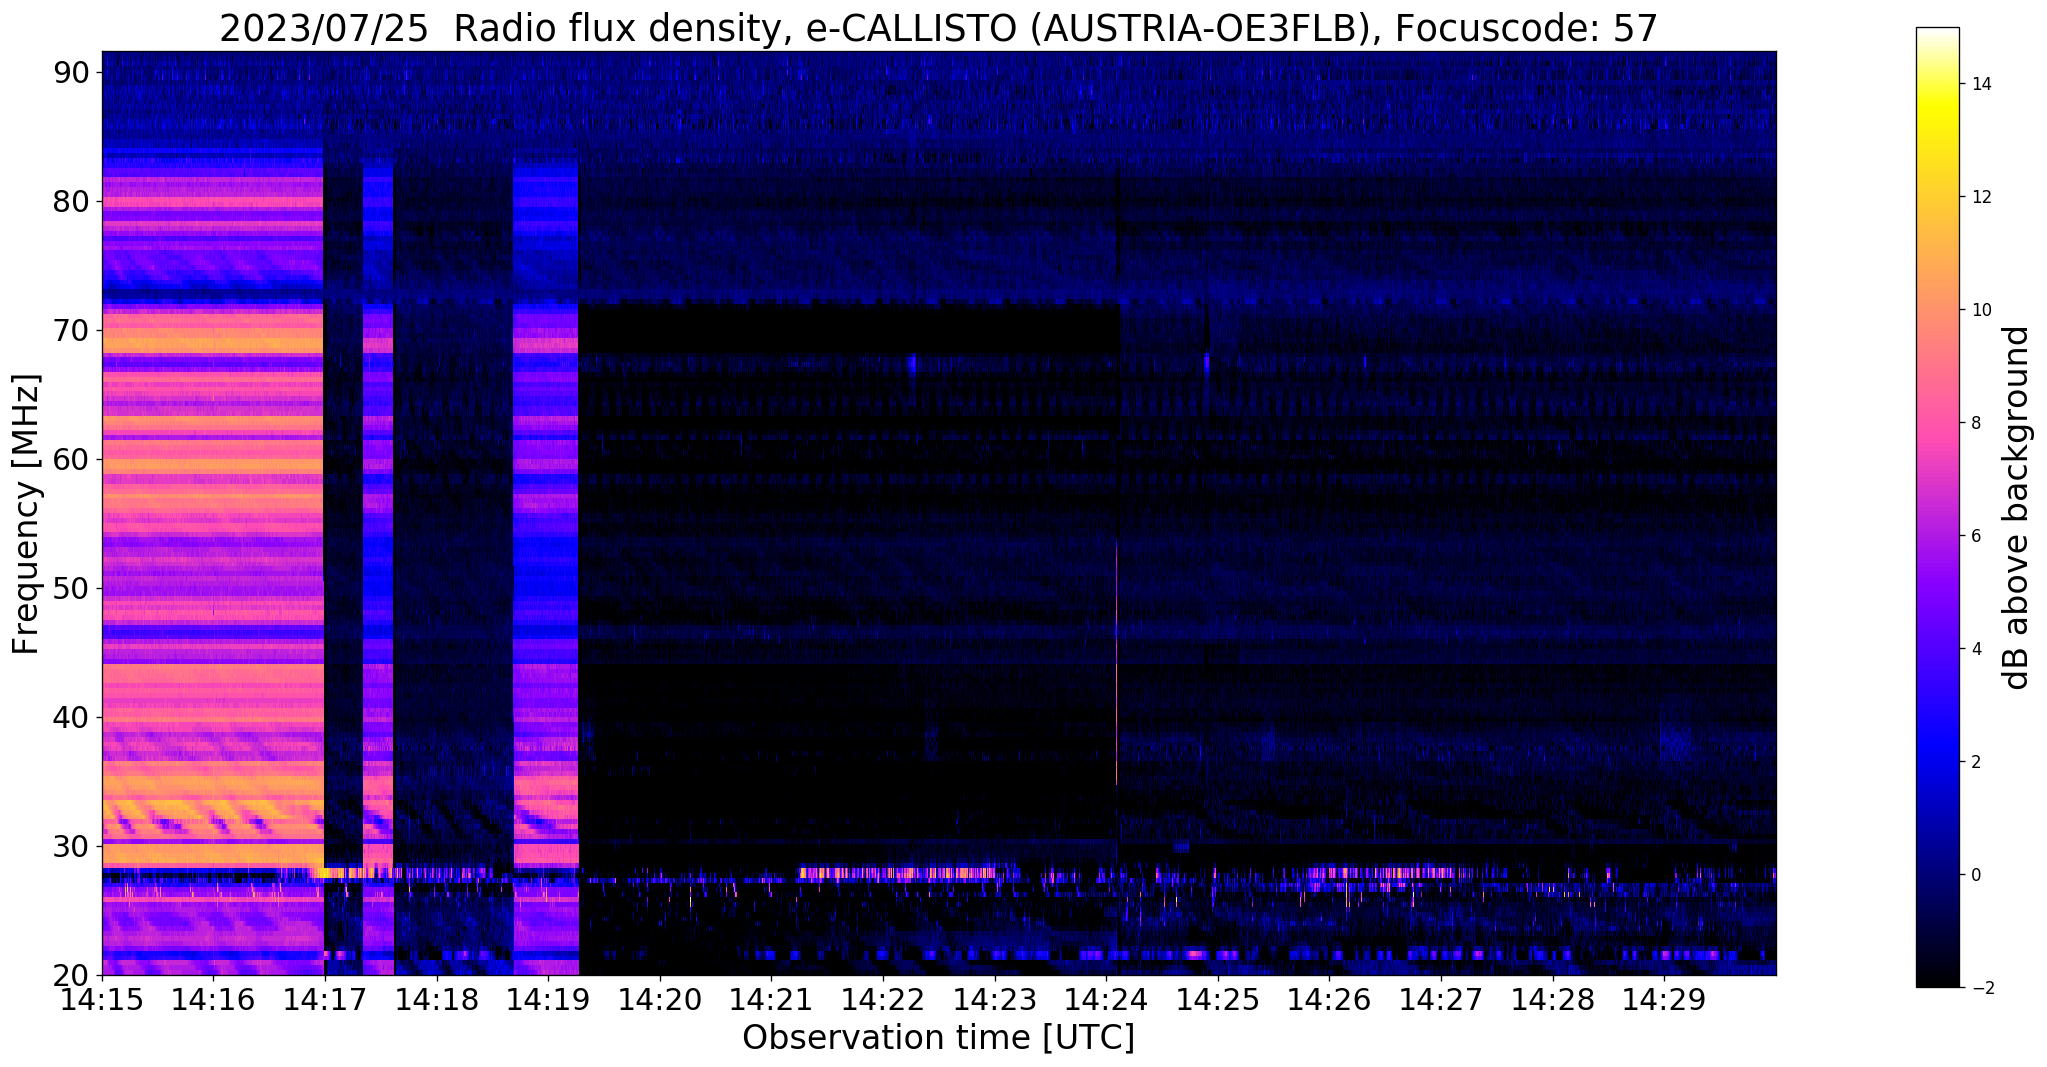Image resolution: width=2047 pixels, height=1067 pixels.
Task: Click the 60 frequency tick label
Action: click(71, 459)
